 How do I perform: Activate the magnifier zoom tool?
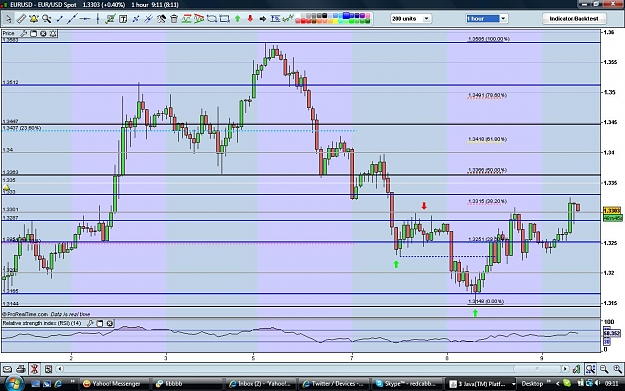pyautogui.click(x=47, y=19)
